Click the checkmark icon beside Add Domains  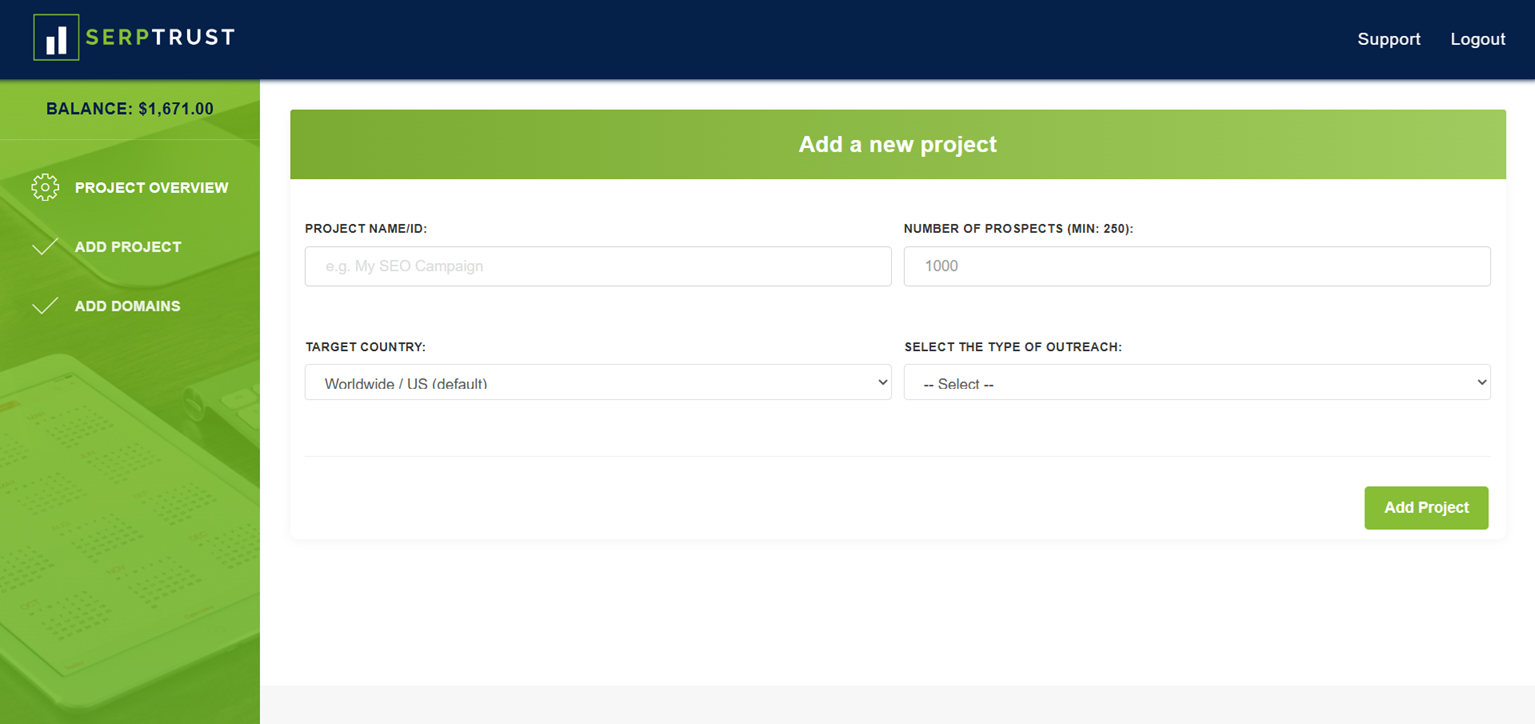[x=45, y=305]
